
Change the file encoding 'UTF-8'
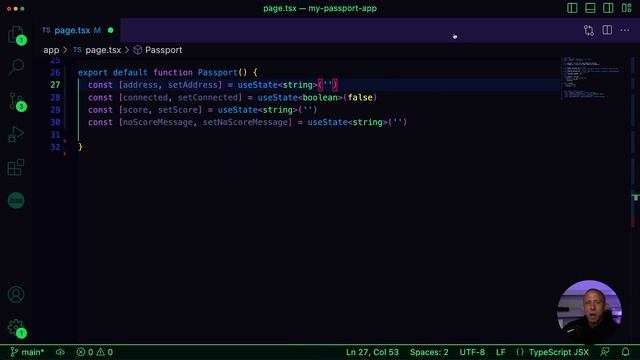(x=472, y=352)
